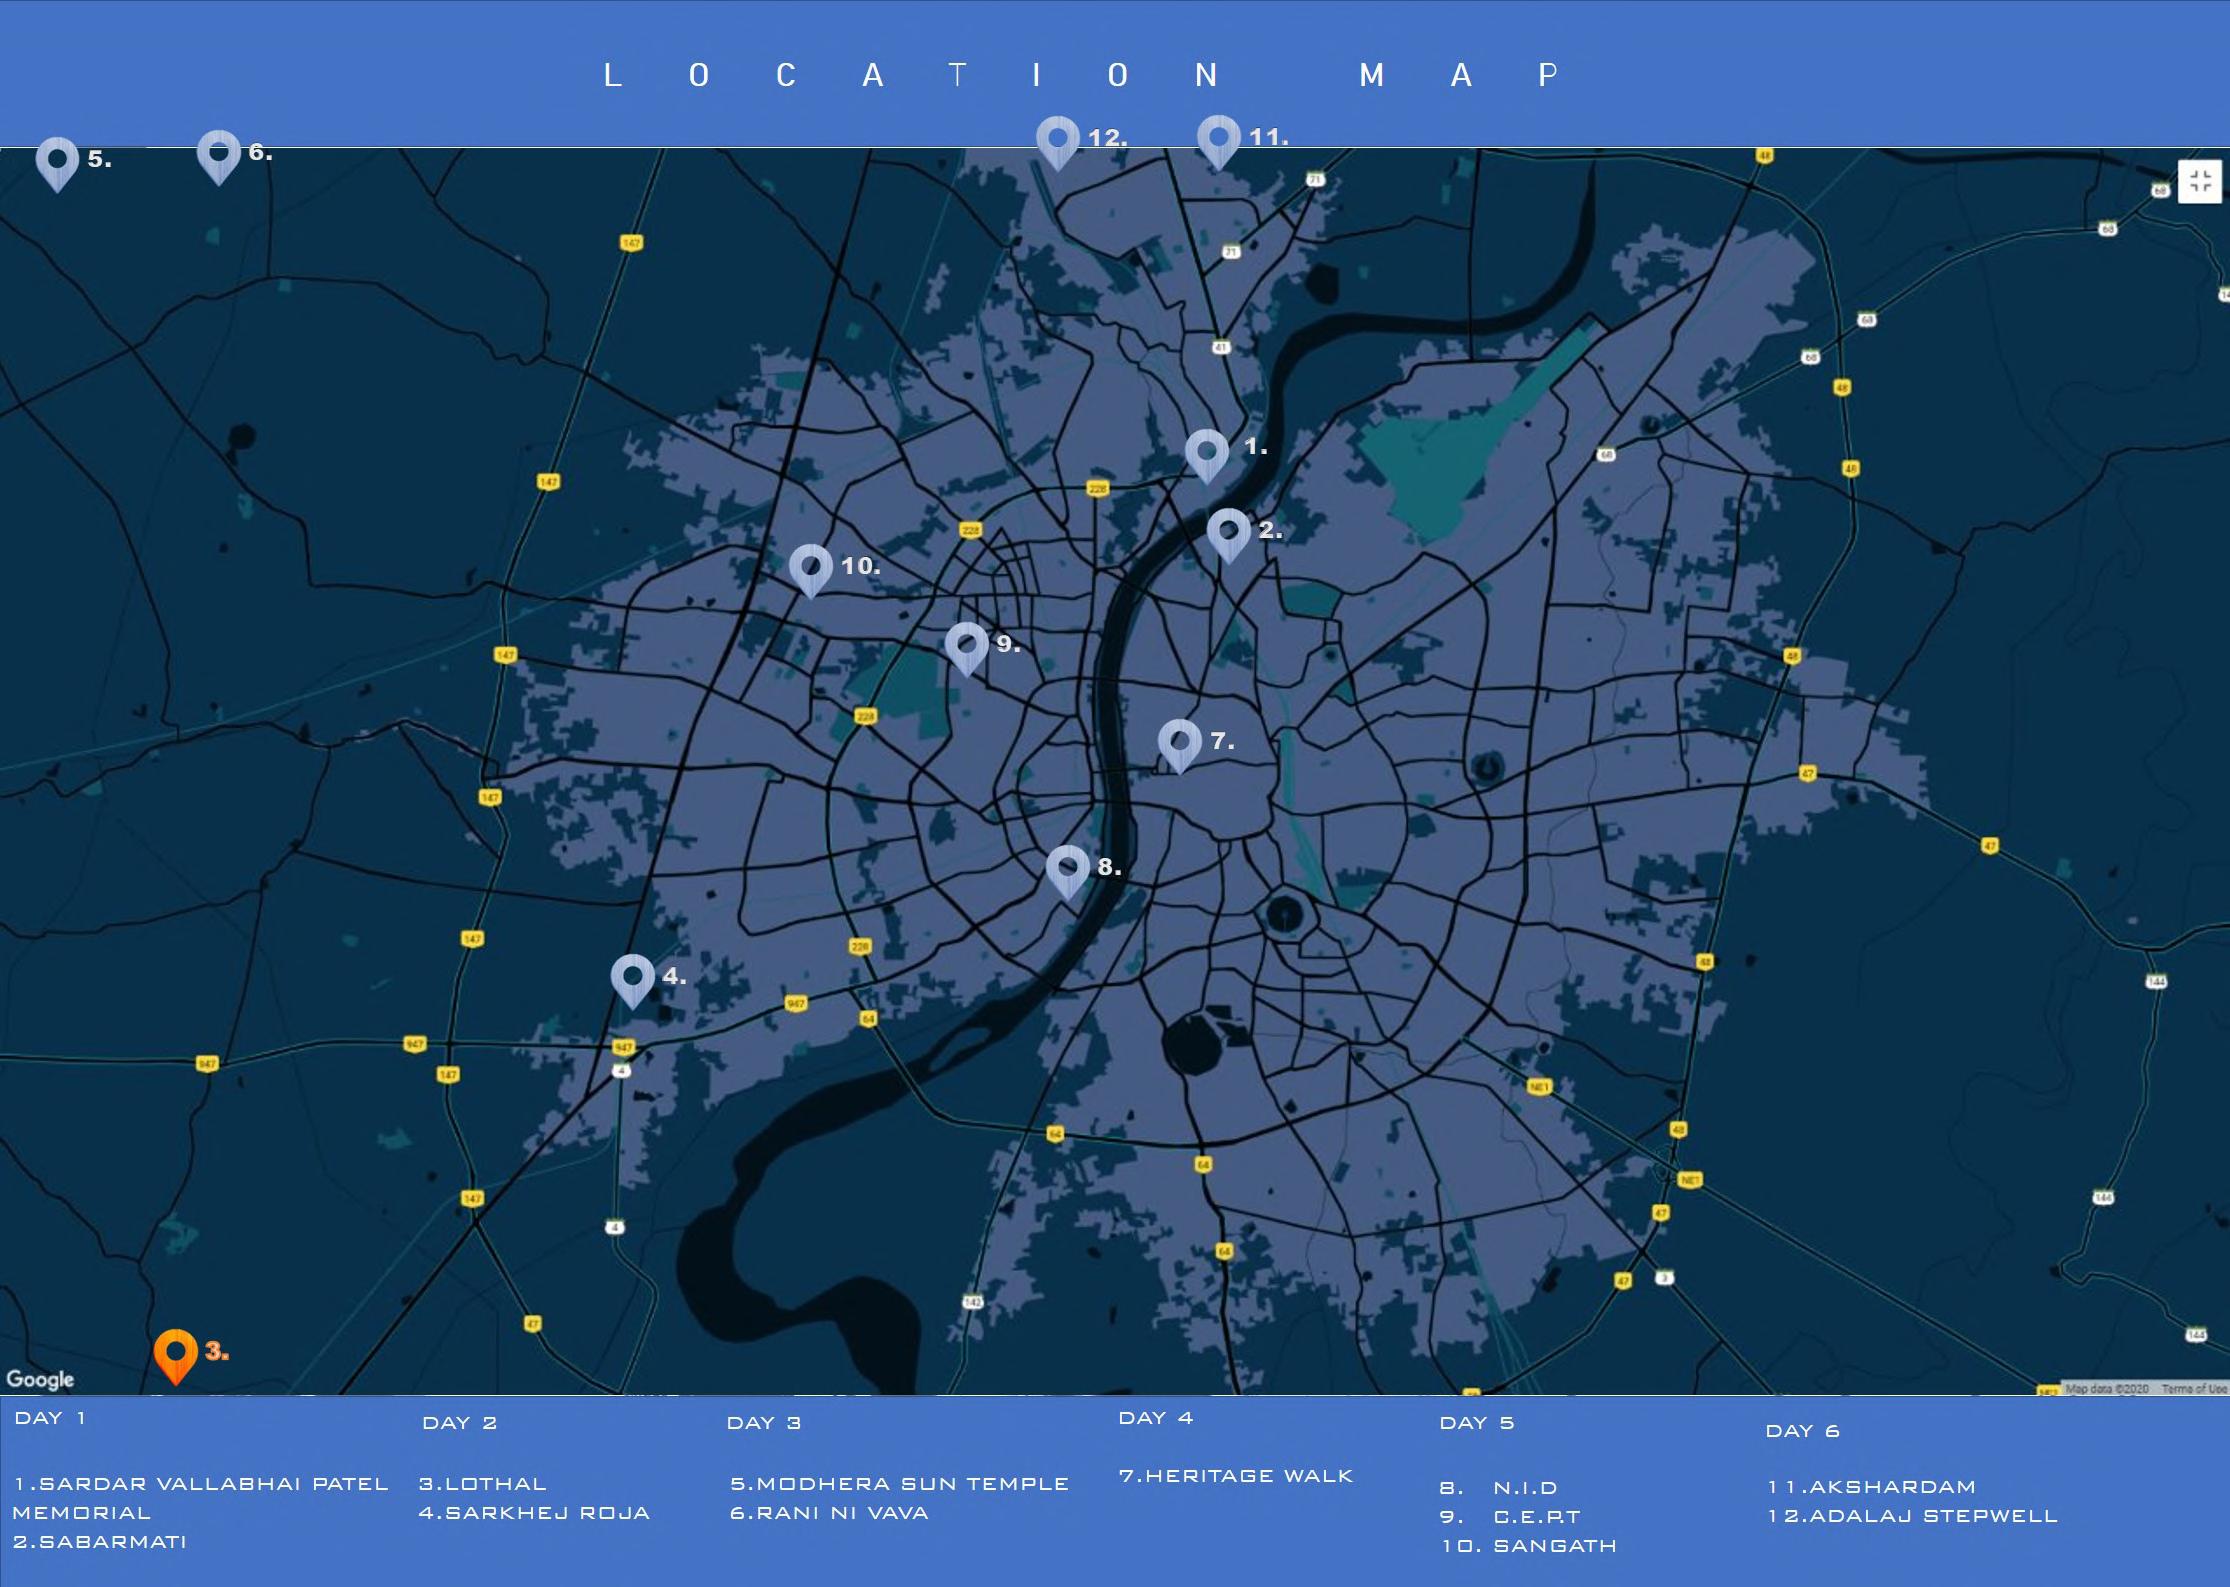Click map pin number 1

(1206, 453)
